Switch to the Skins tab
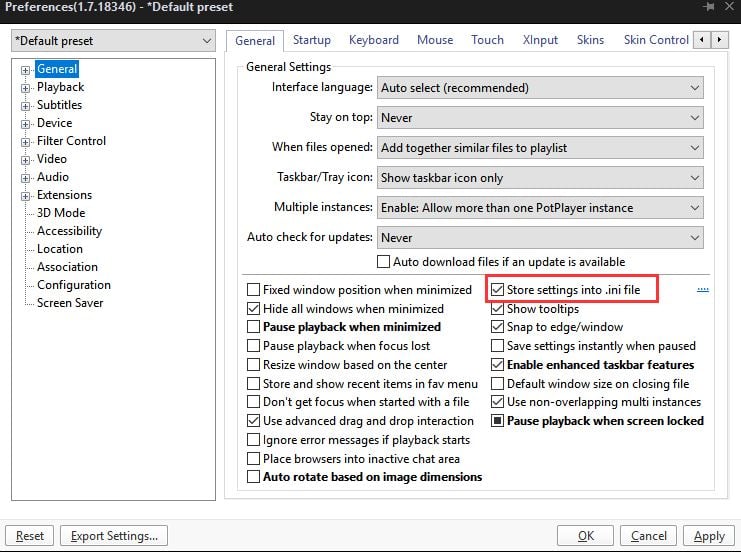The height and width of the screenshot is (552, 741). coord(590,40)
